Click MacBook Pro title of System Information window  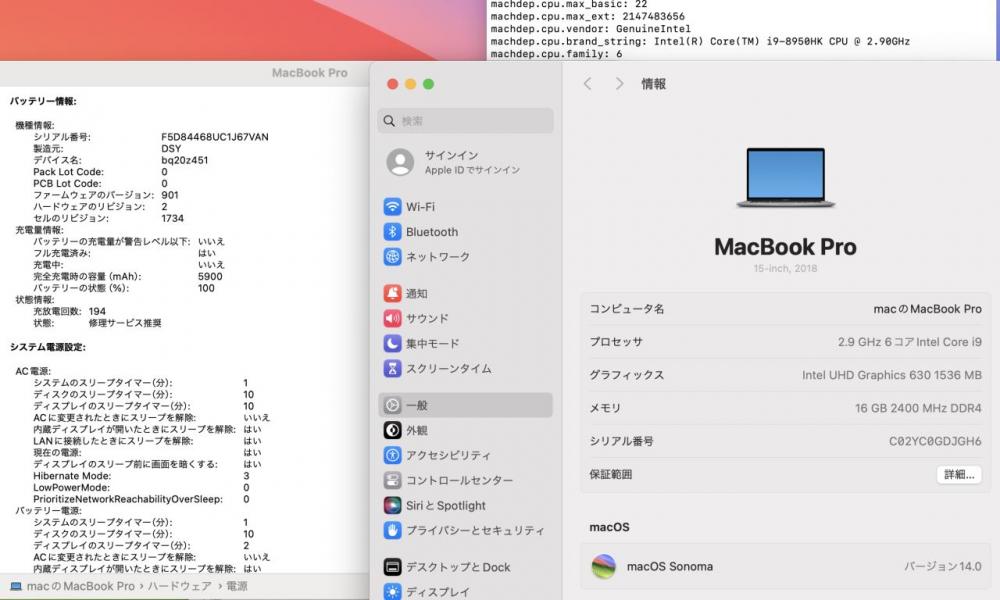[309, 73]
